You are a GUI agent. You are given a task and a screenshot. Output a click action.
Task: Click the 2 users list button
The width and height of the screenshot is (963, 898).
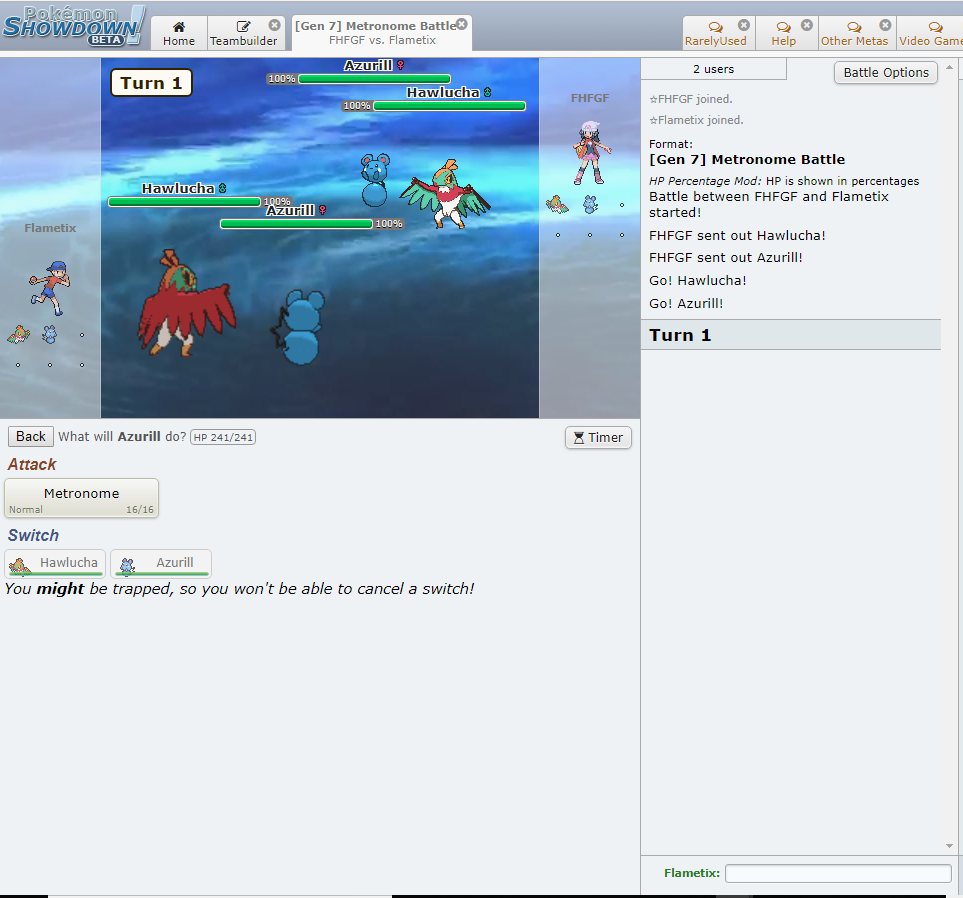pyautogui.click(x=713, y=69)
